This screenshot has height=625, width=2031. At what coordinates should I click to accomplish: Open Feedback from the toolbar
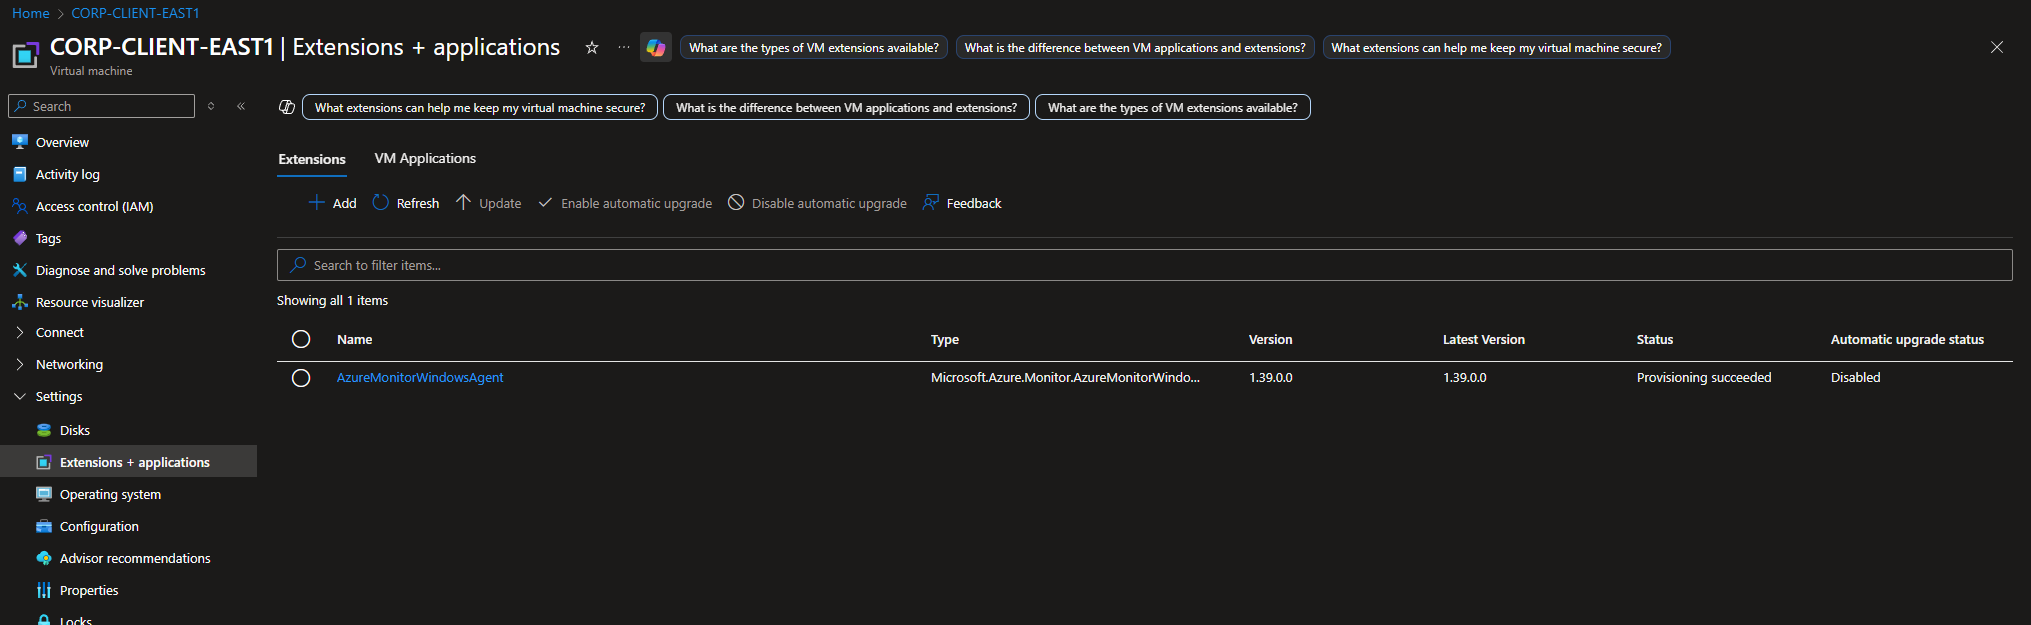tap(962, 203)
